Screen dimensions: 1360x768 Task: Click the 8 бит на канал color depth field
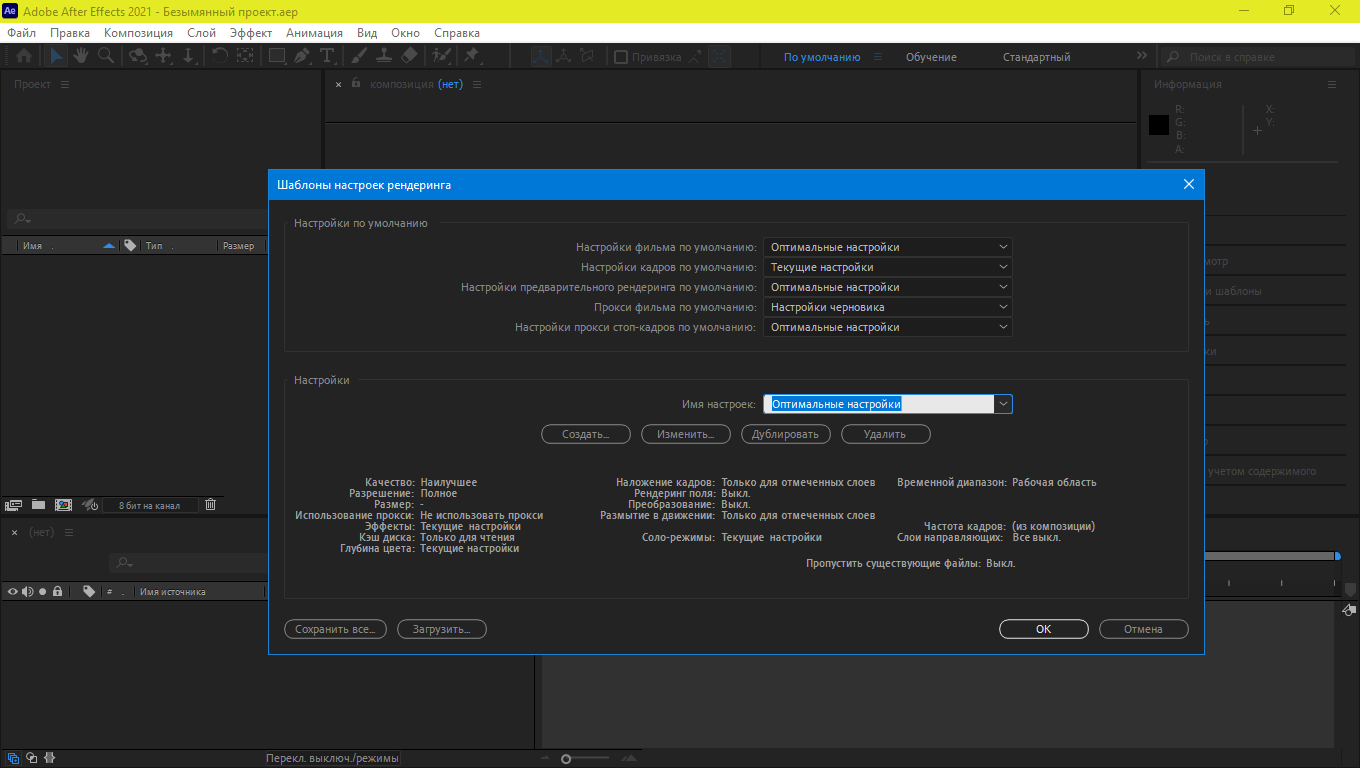(x=149, y=506)
